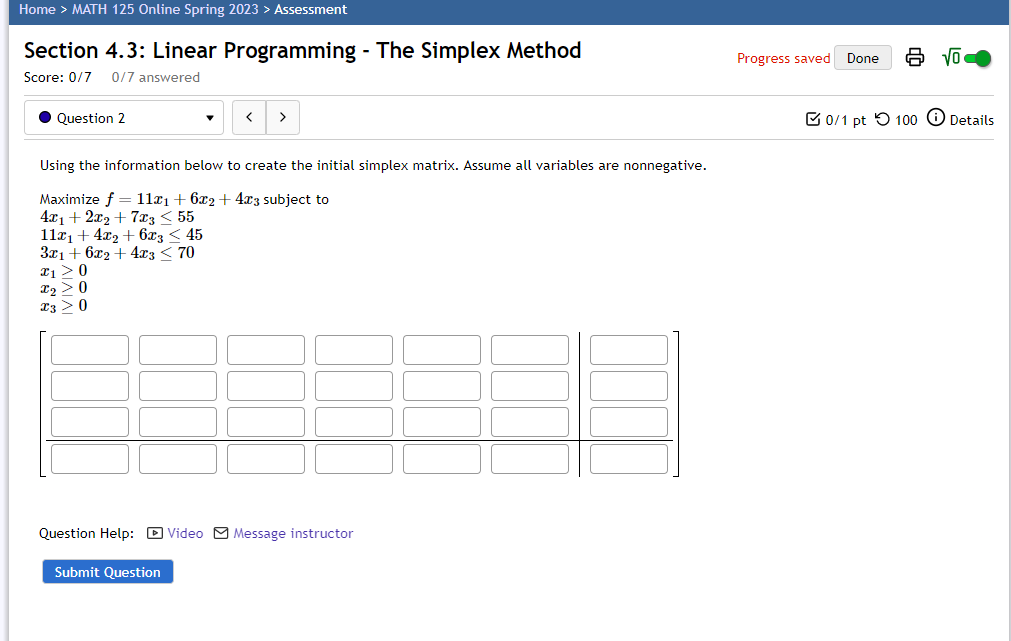Click the Done button near Progress saved
The height and width of the screenshot is (641, 1011).
pos(862,57)
